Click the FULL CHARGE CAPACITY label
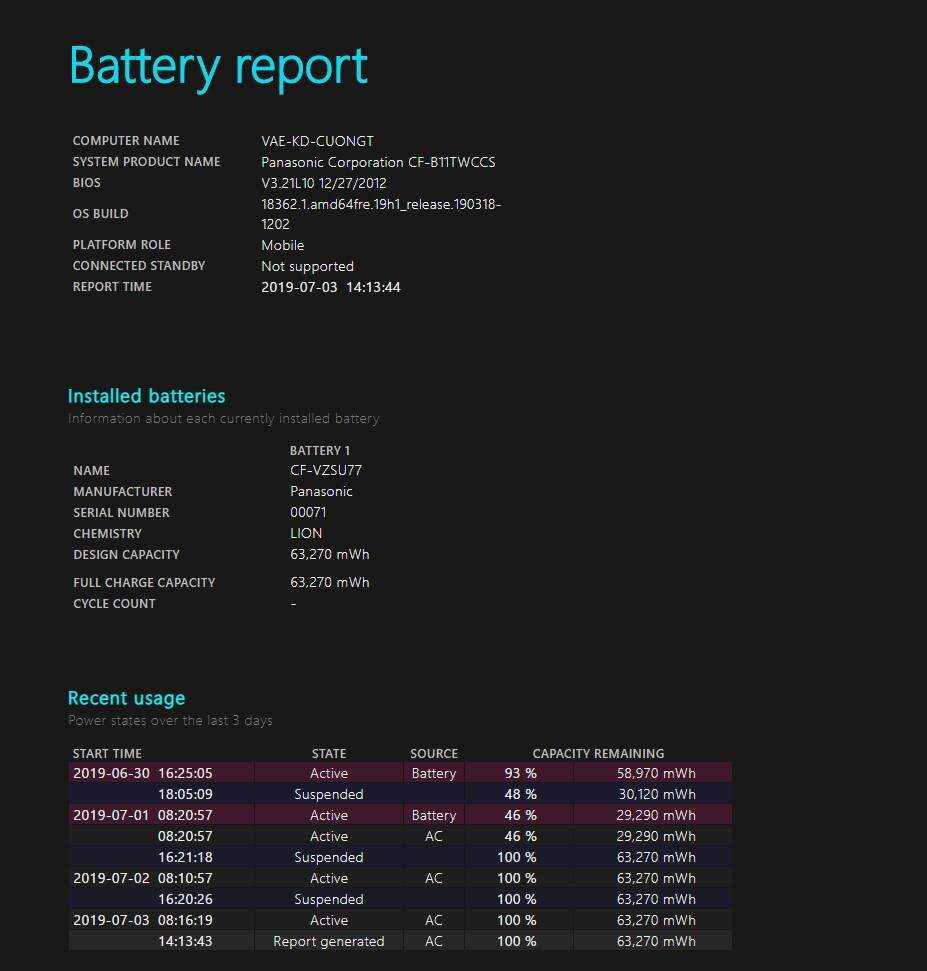927x971 pixels. (x=144, y=582)
